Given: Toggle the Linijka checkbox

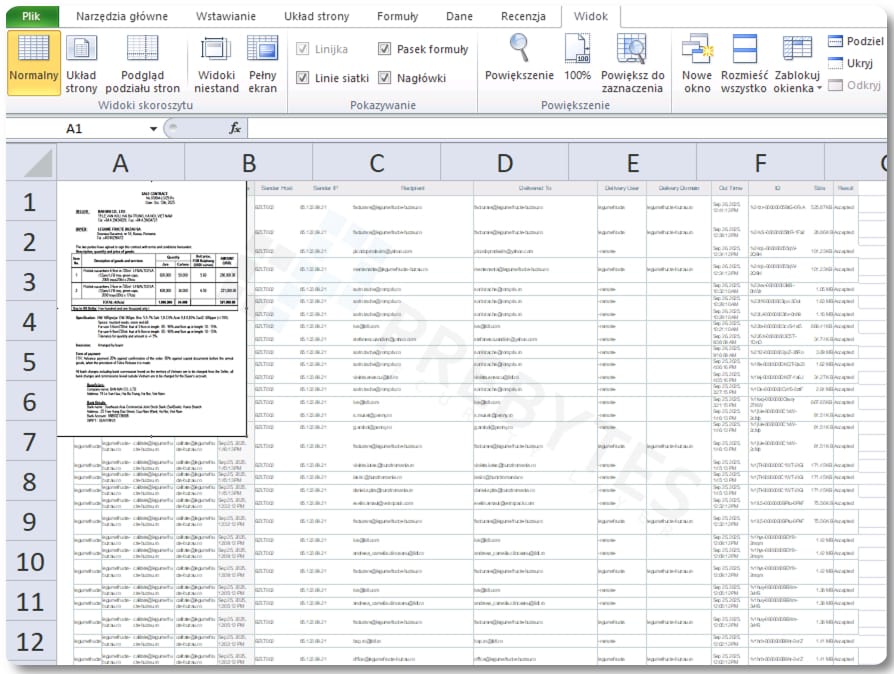Looking at the screenshot, I should click(303, 49).
